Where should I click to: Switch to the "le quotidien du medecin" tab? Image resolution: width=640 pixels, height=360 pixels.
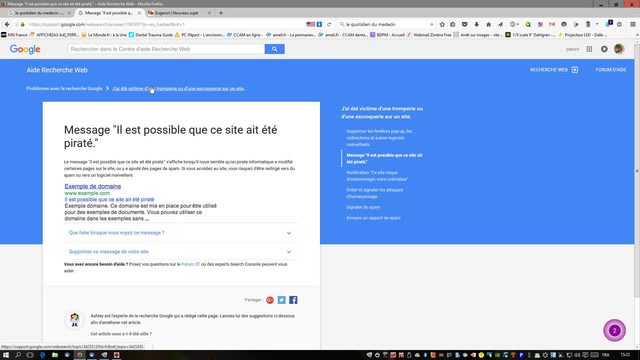39,13
